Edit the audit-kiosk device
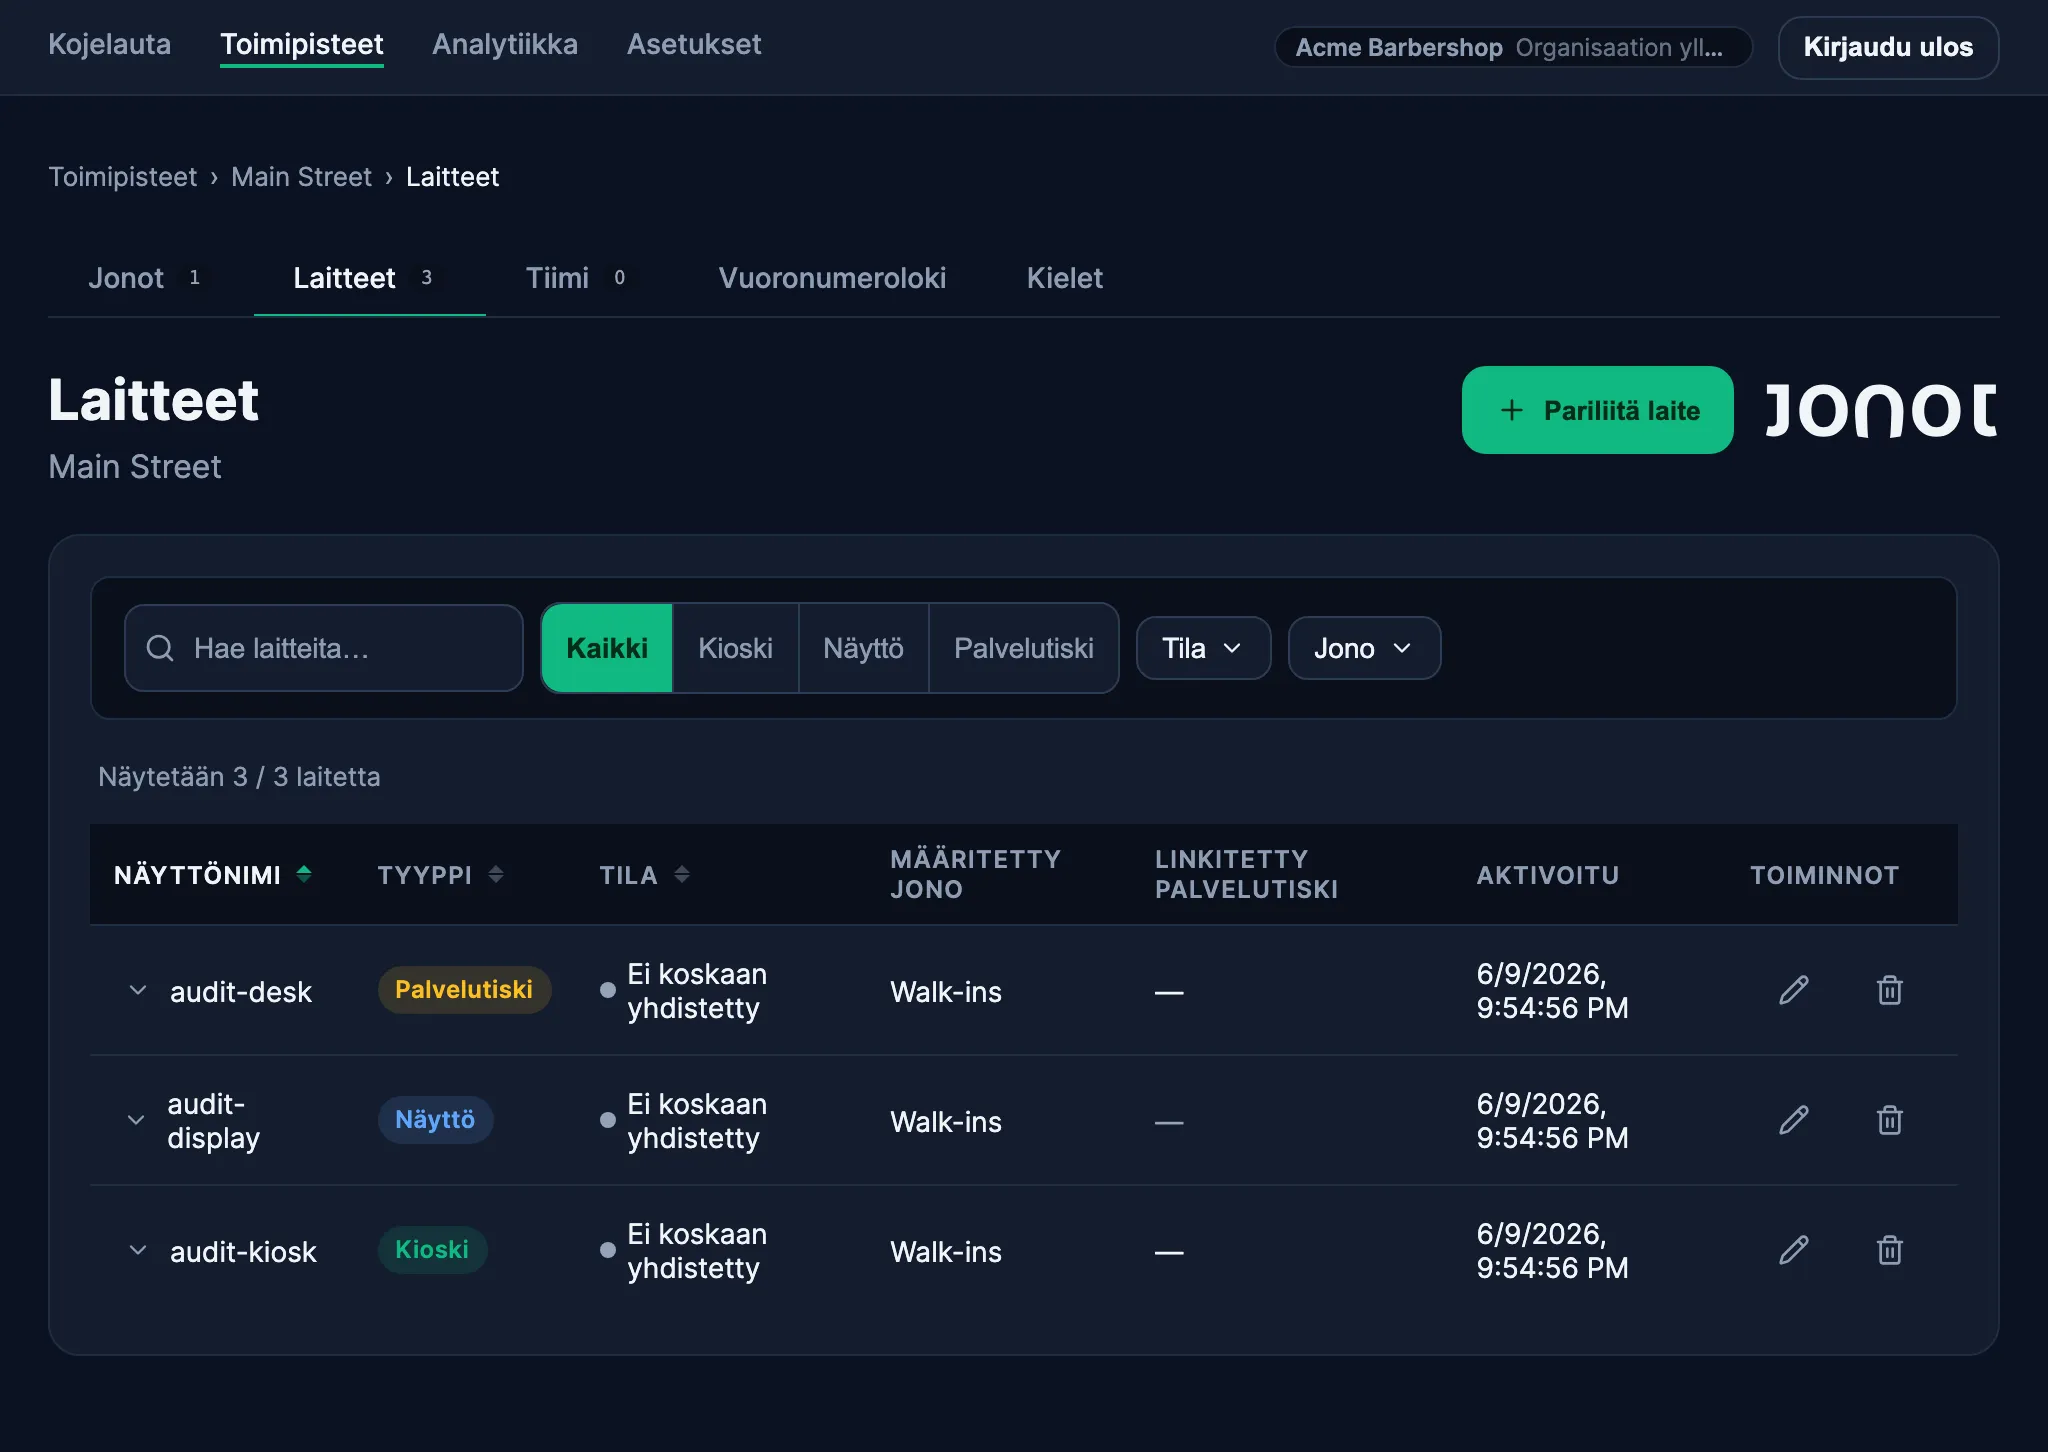The height and width of the screenshot is (1452, 2048). click(1794, 1250)
